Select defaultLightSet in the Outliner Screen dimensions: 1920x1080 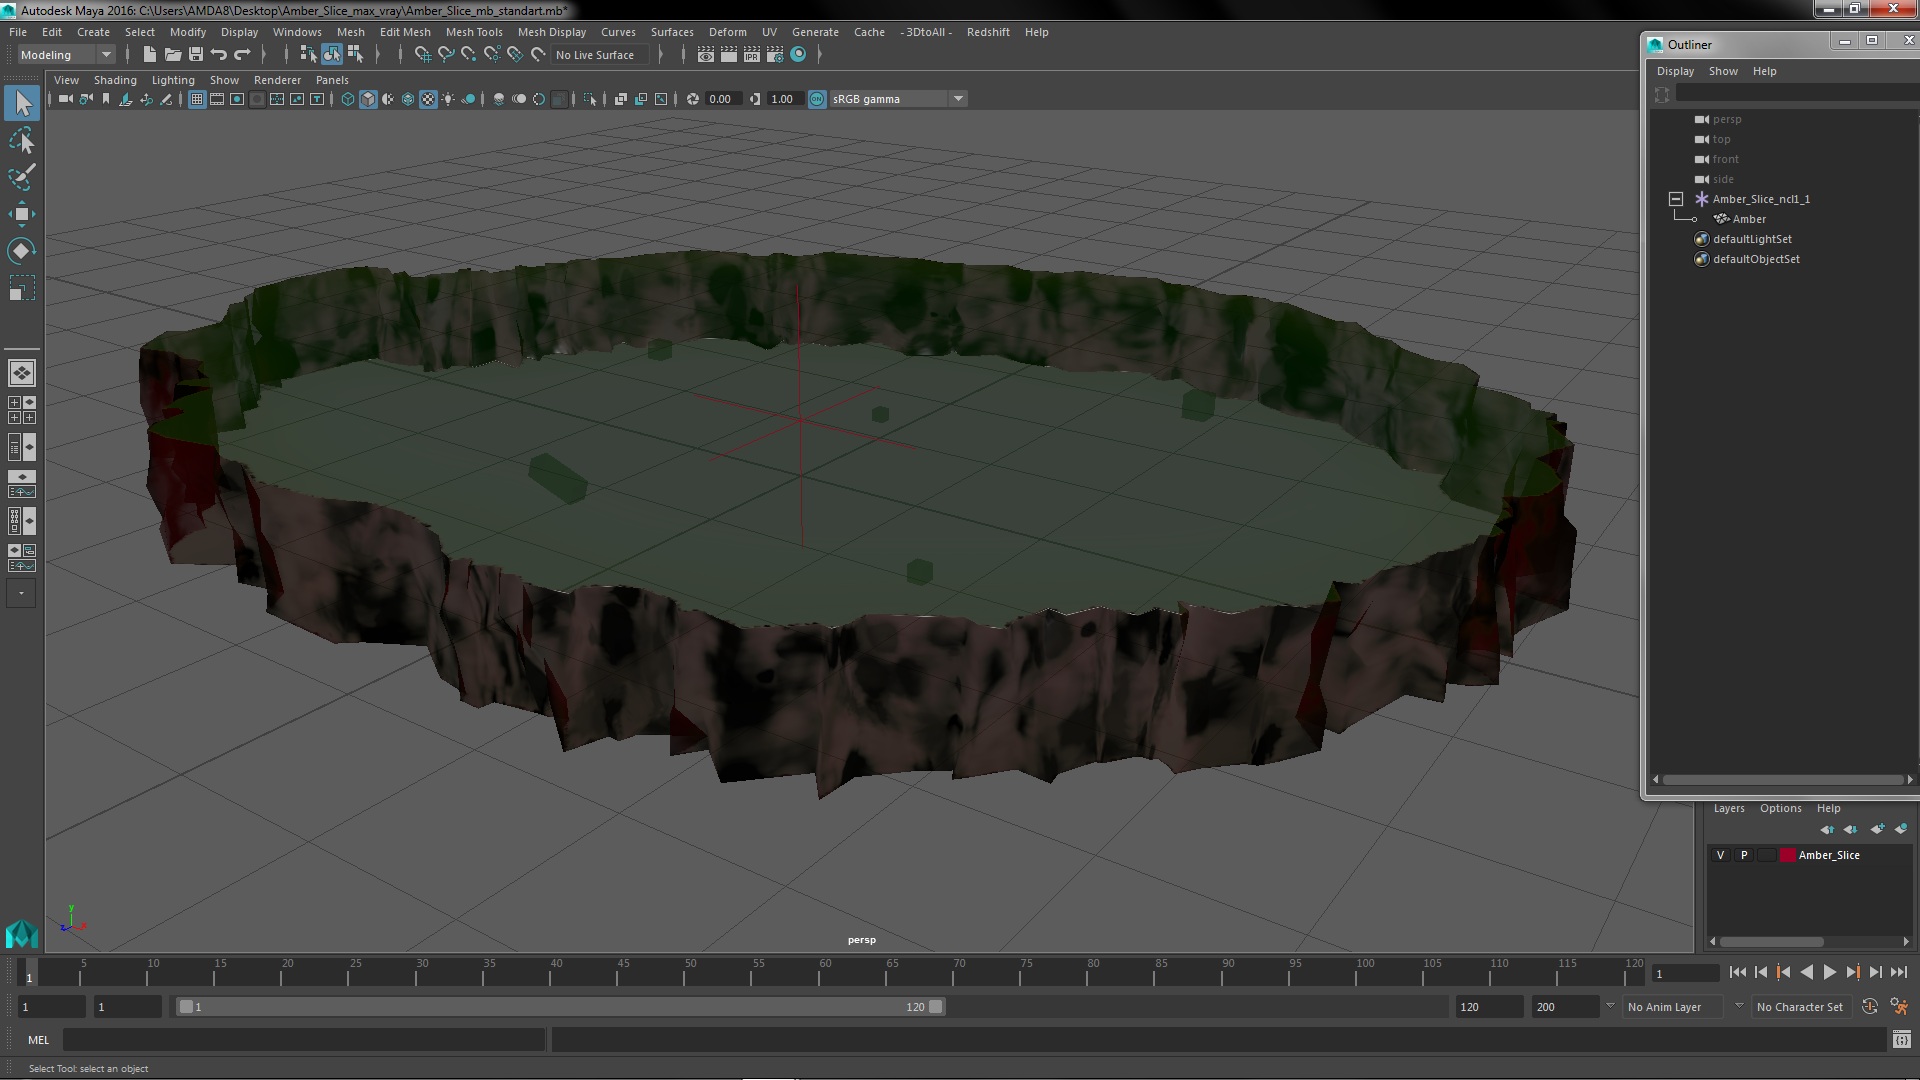click(1752, 239)
